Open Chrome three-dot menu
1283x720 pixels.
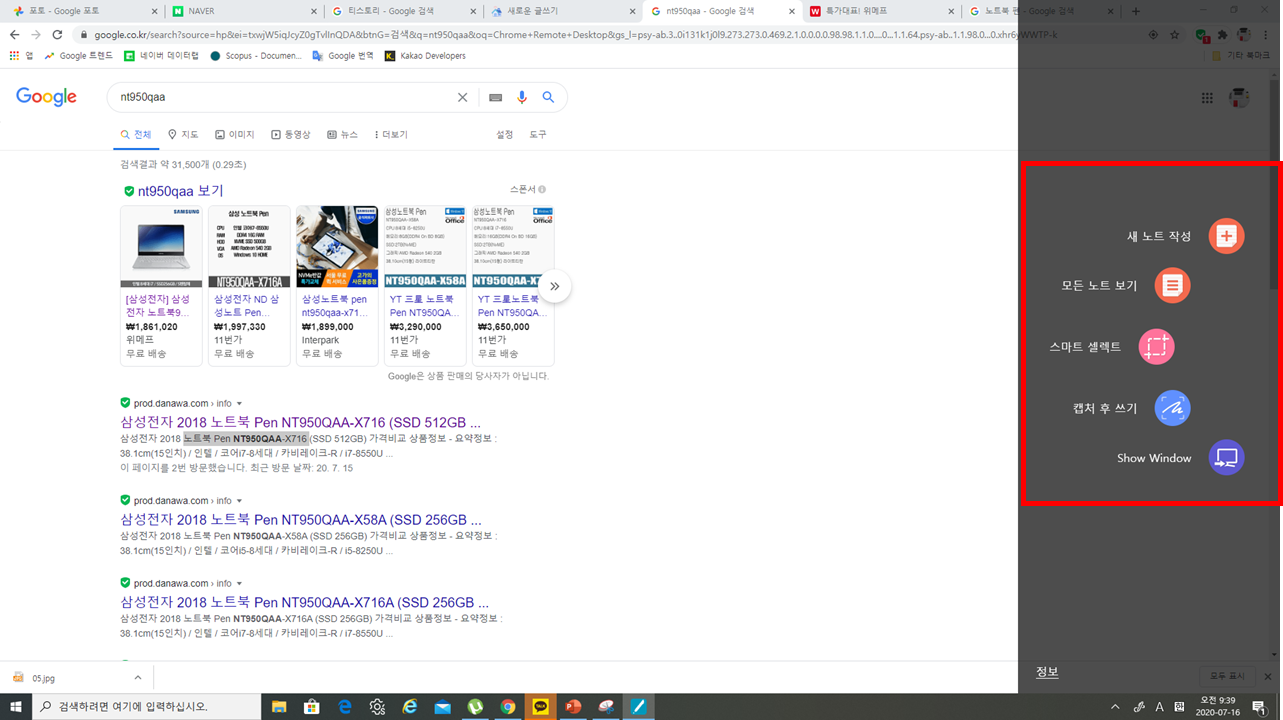click(x=1267, y=34)
